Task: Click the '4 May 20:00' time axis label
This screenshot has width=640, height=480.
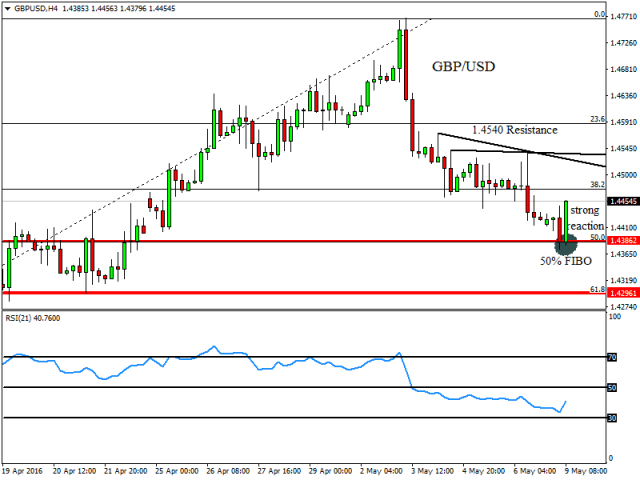Action: coord(484,471)
